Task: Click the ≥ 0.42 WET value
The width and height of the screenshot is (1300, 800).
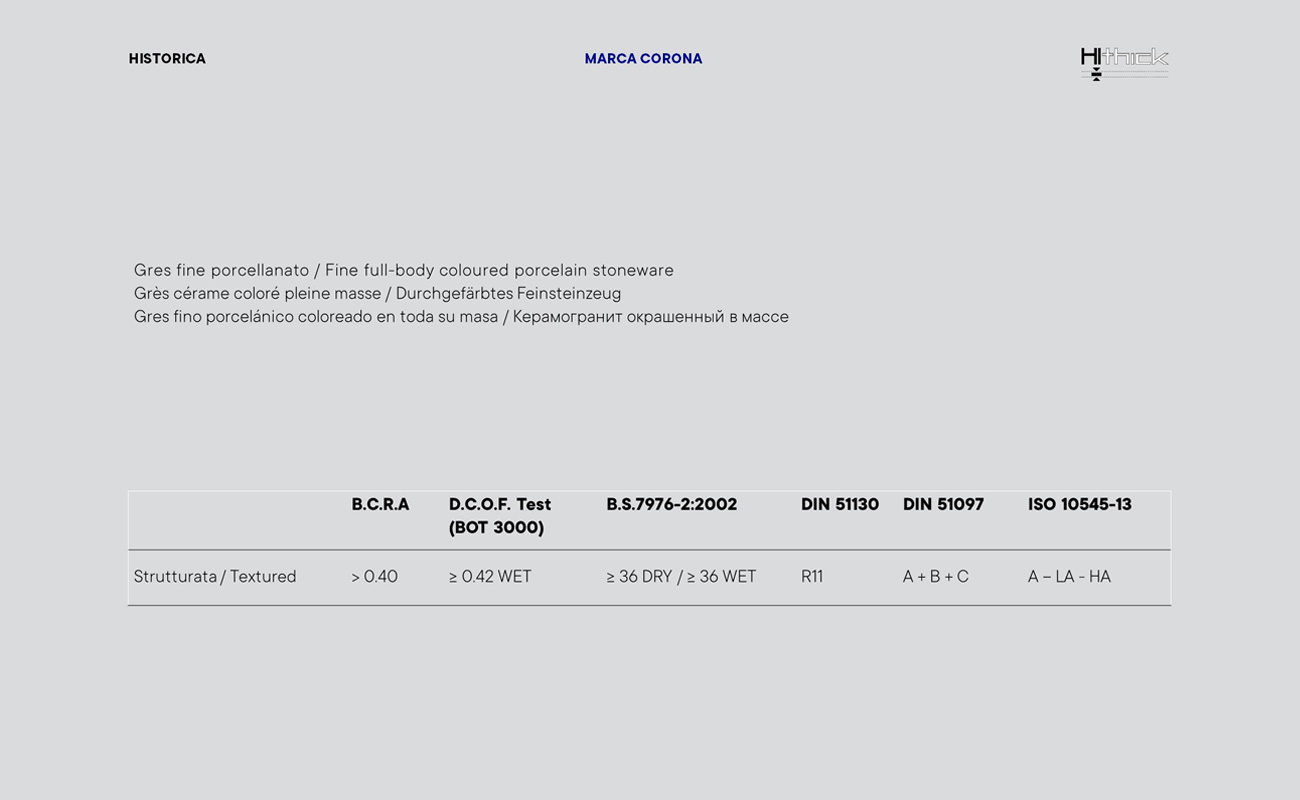Action: (490, 577)
